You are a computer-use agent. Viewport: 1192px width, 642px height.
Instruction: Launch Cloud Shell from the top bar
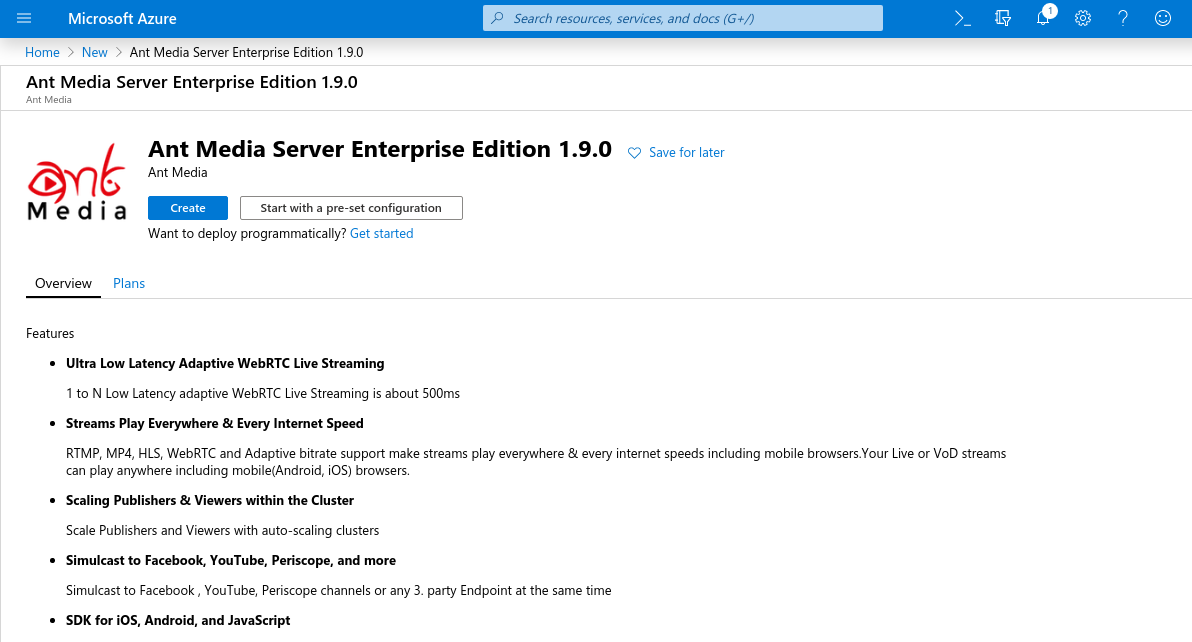962,18
